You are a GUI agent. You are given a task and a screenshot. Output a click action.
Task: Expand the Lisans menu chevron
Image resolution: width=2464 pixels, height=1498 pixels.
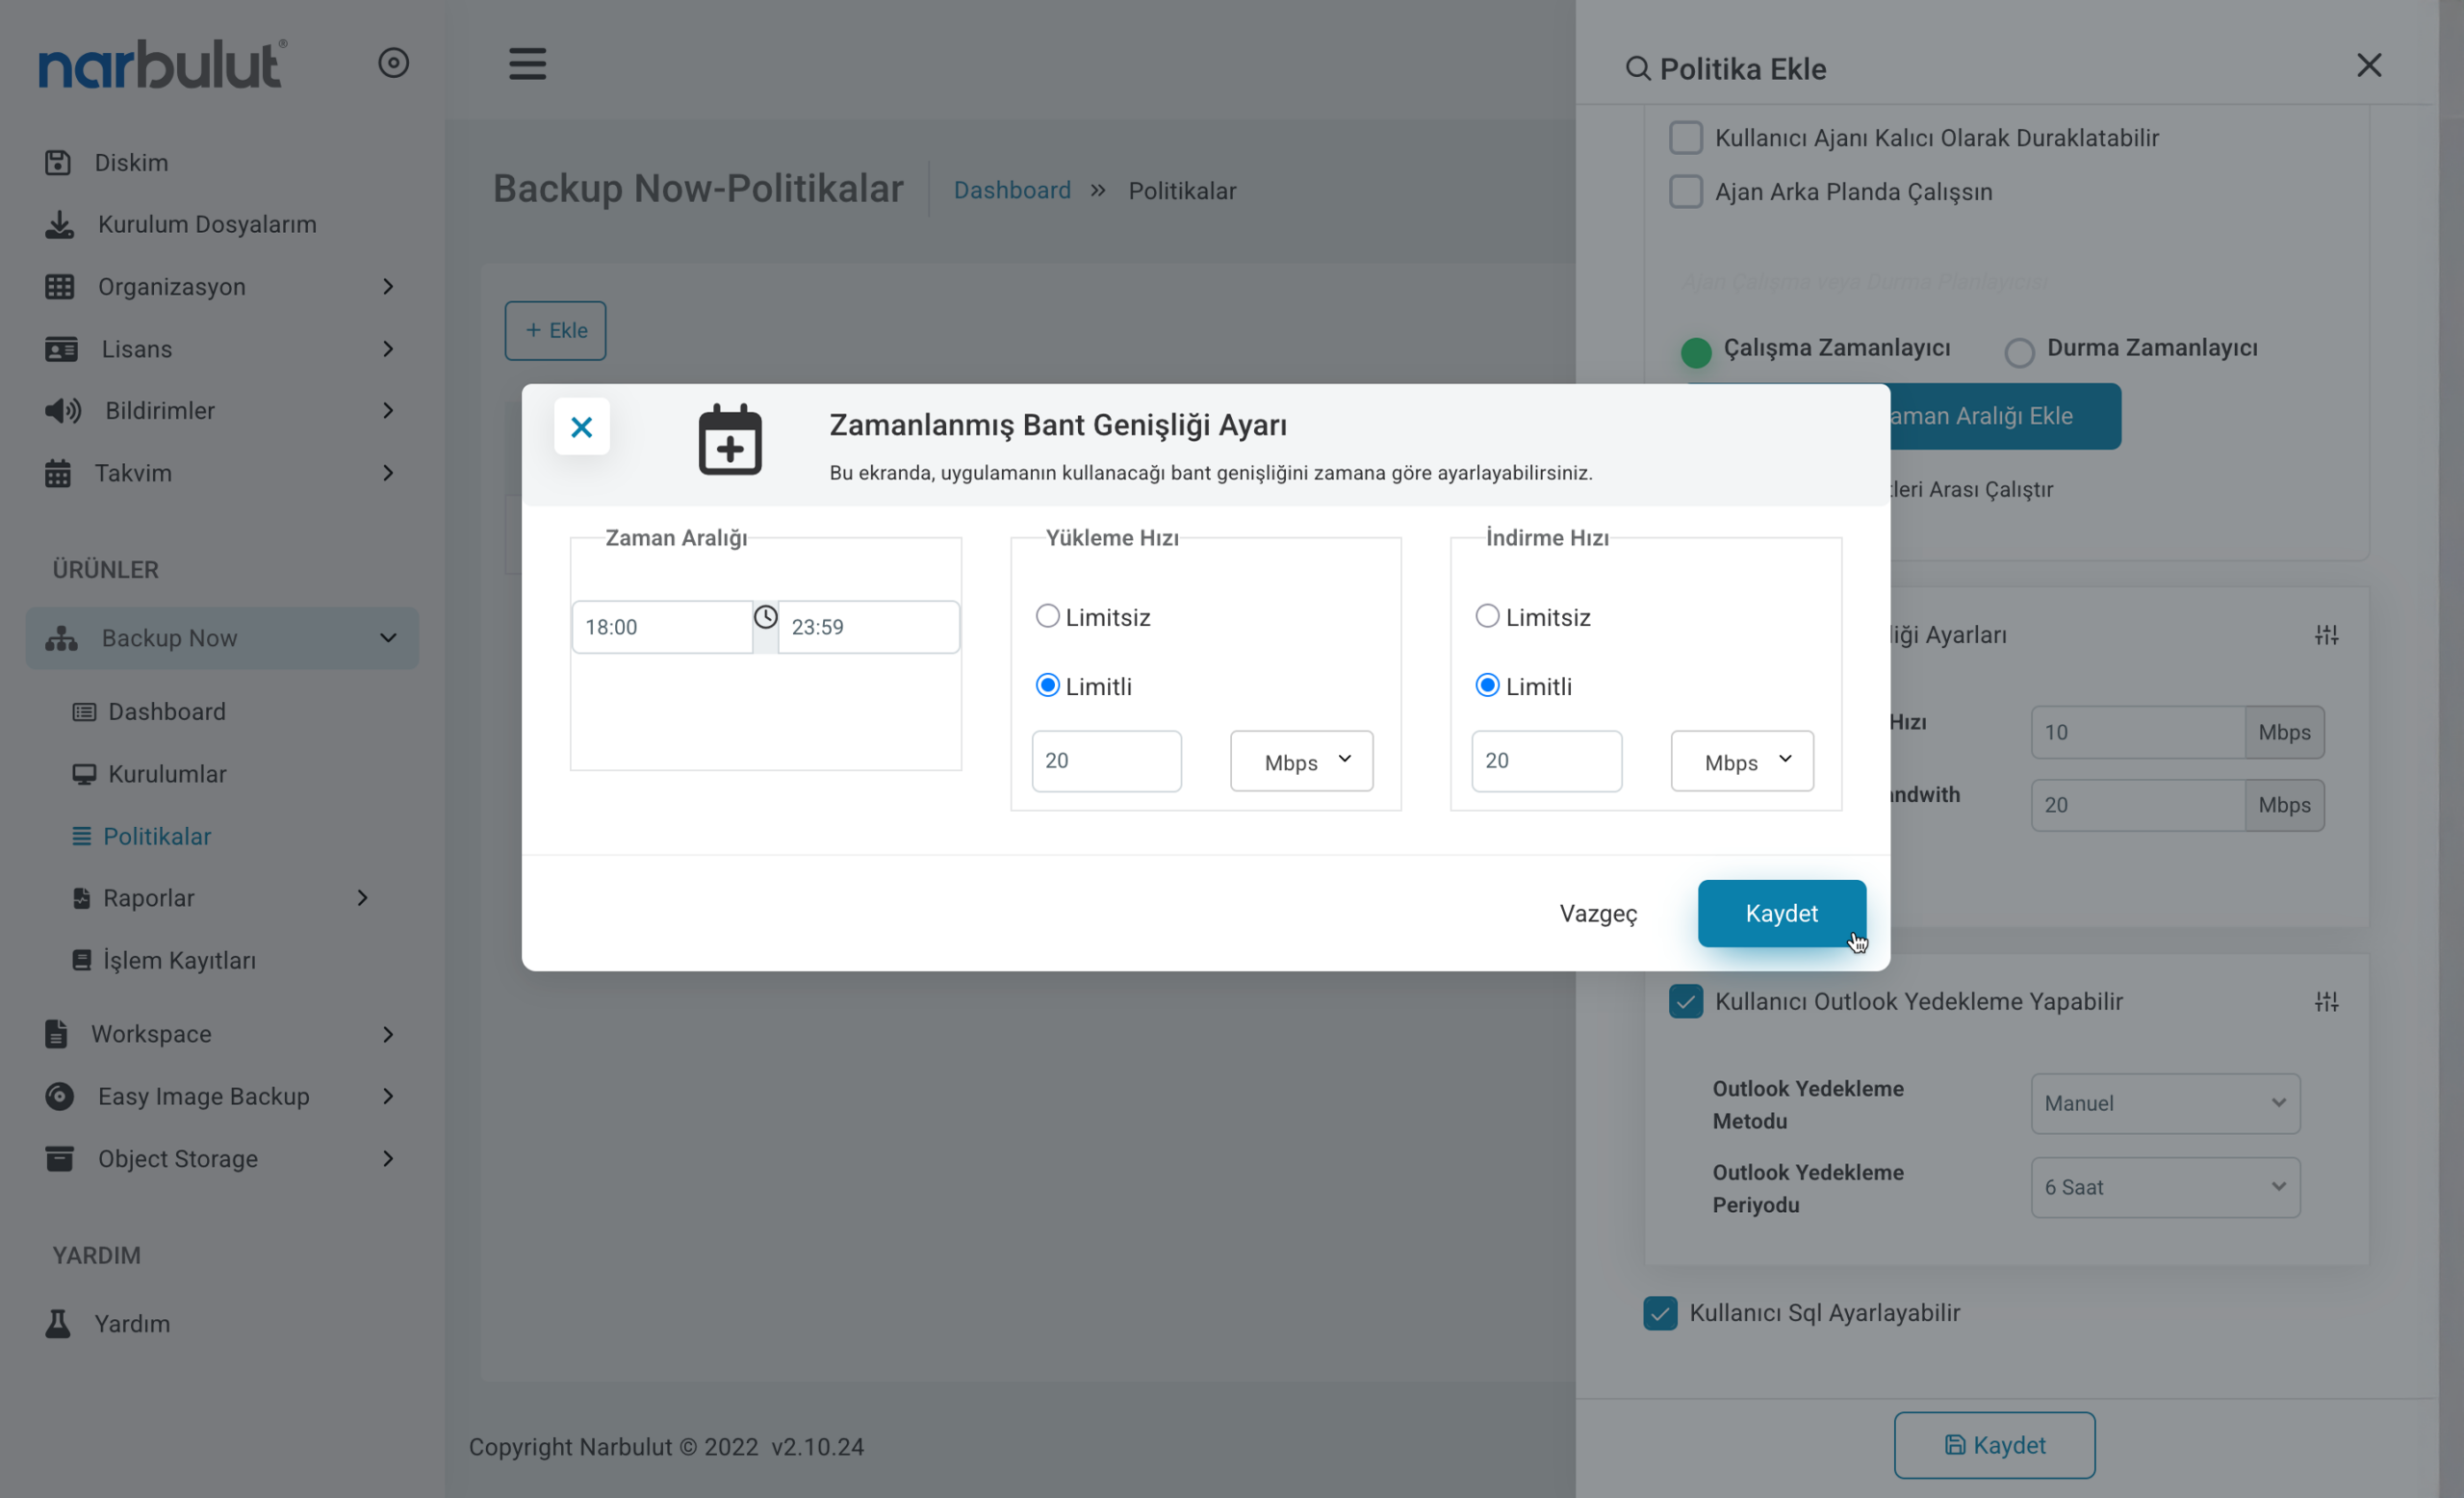point(388,349)
